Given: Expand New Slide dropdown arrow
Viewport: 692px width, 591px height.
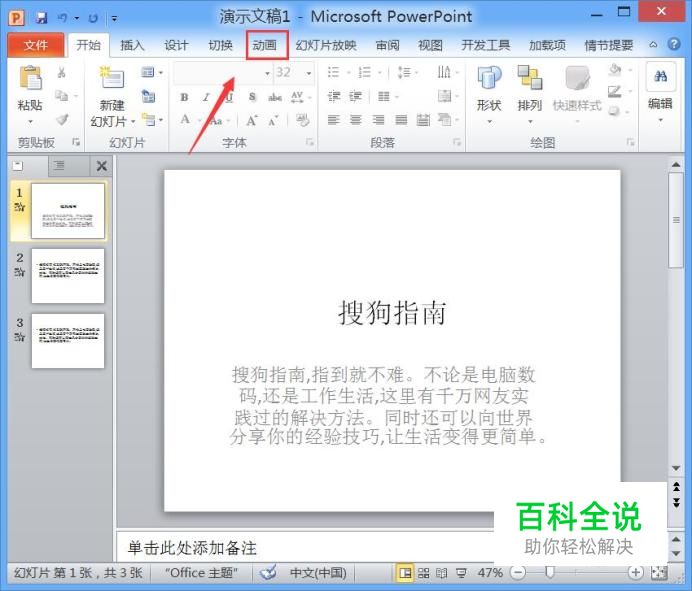Looking at the screenshot, I should click(133, 121).
